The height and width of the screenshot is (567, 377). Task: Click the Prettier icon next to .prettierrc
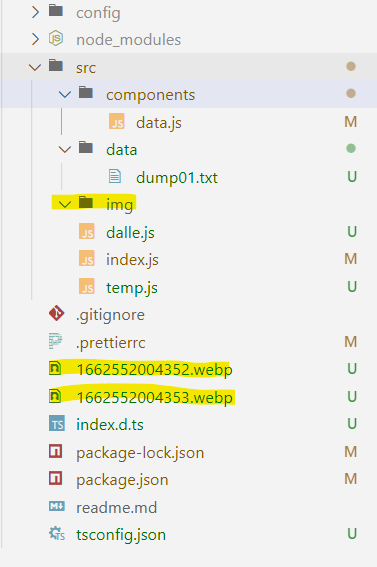tap(55, 341)
